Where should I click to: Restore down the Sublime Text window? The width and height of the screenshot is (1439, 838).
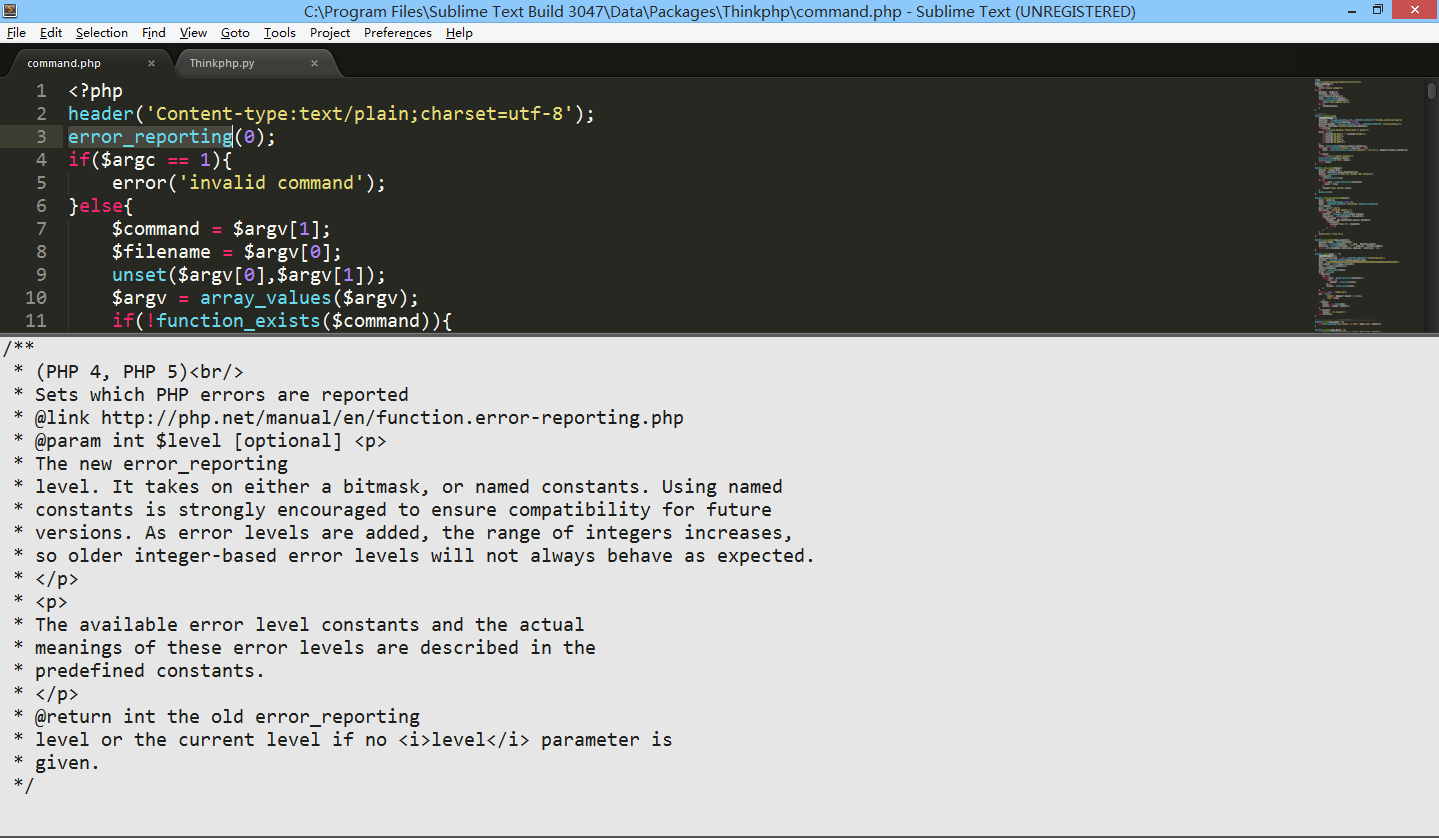(x=1377, y=10)
